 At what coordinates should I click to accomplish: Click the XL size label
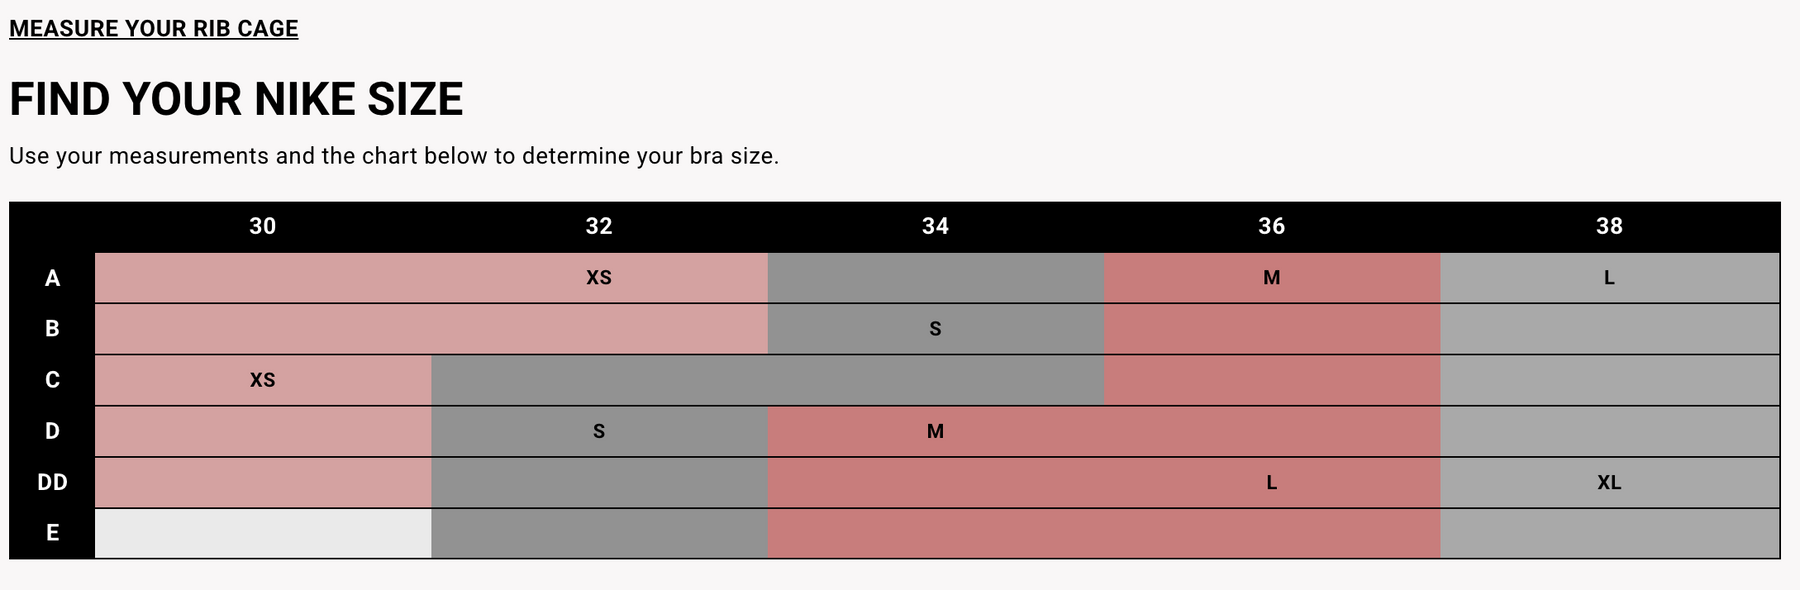(x=1608, y=482)
